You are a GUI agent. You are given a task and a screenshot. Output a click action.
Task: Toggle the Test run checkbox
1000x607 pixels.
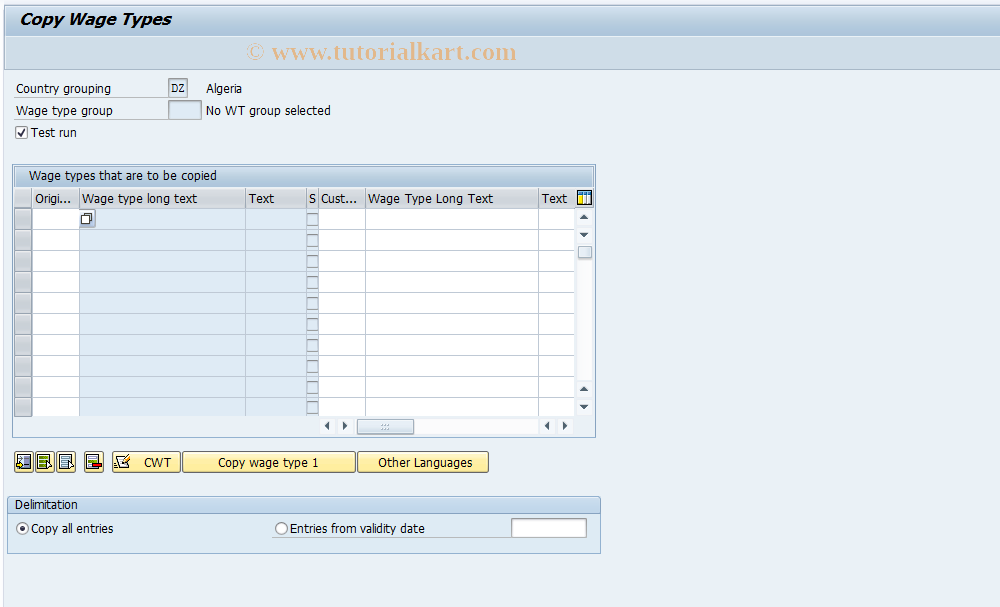22,133
